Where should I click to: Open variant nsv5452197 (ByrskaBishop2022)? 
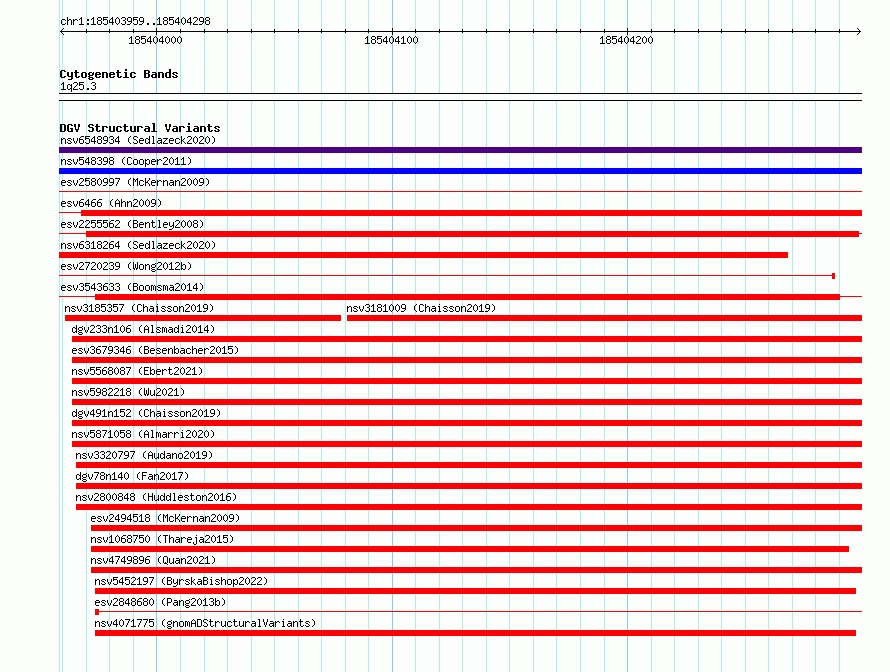coord(181,581)
